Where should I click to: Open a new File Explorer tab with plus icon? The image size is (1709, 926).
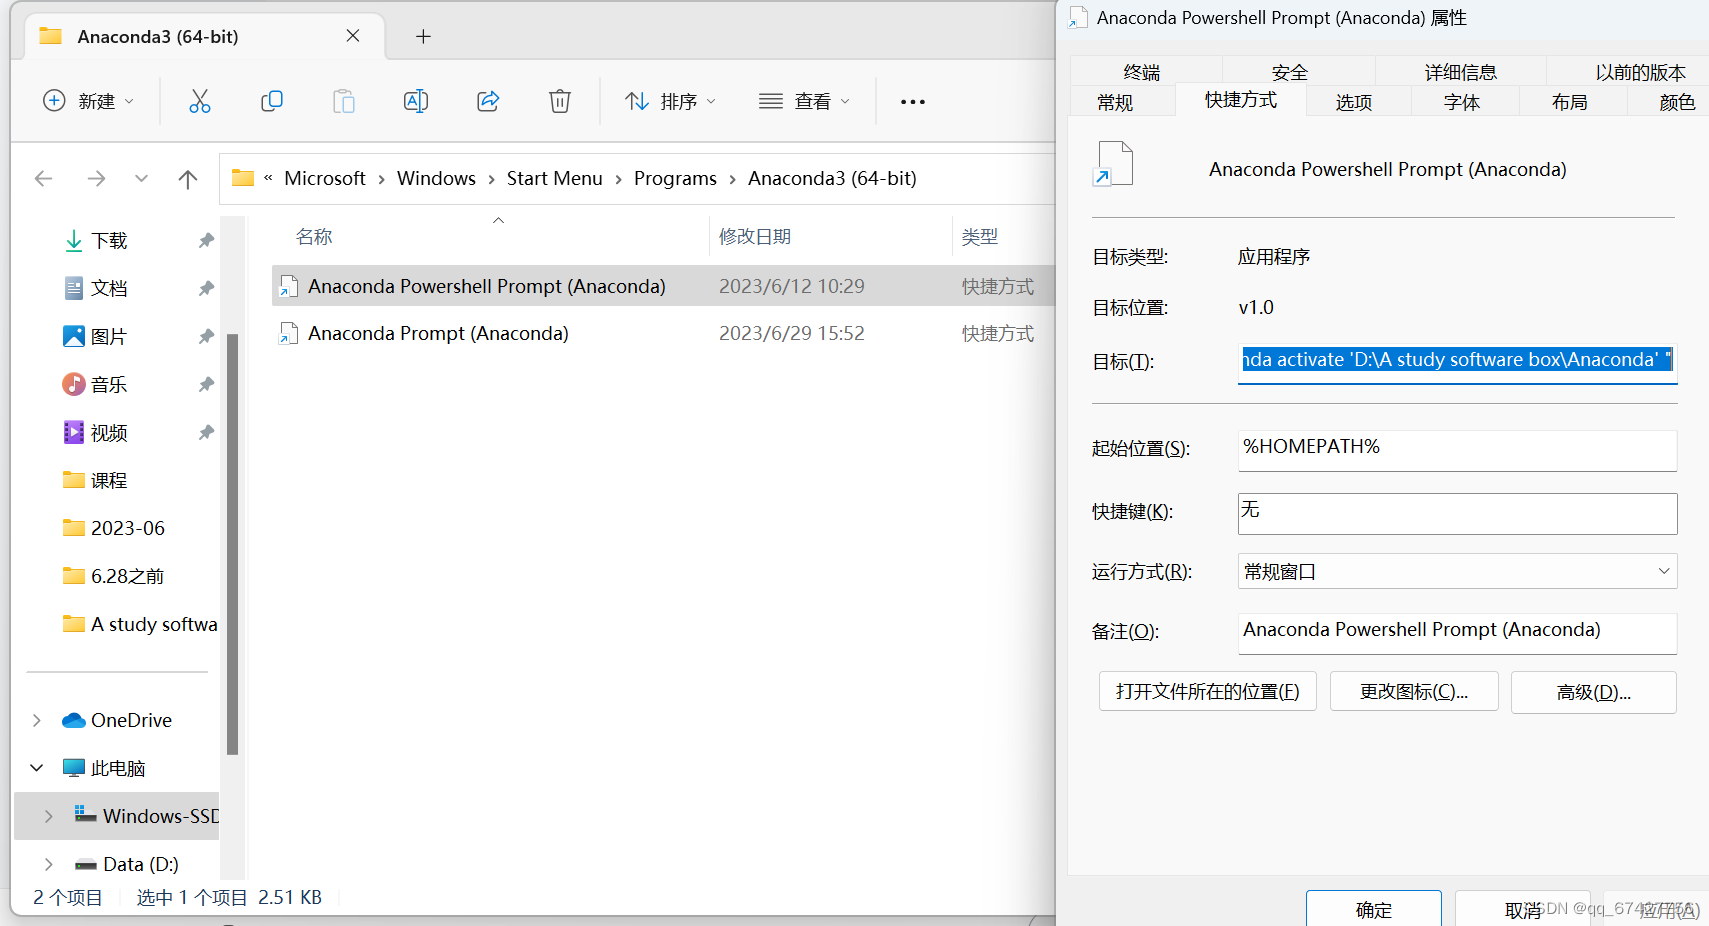[x=423, y=36]
